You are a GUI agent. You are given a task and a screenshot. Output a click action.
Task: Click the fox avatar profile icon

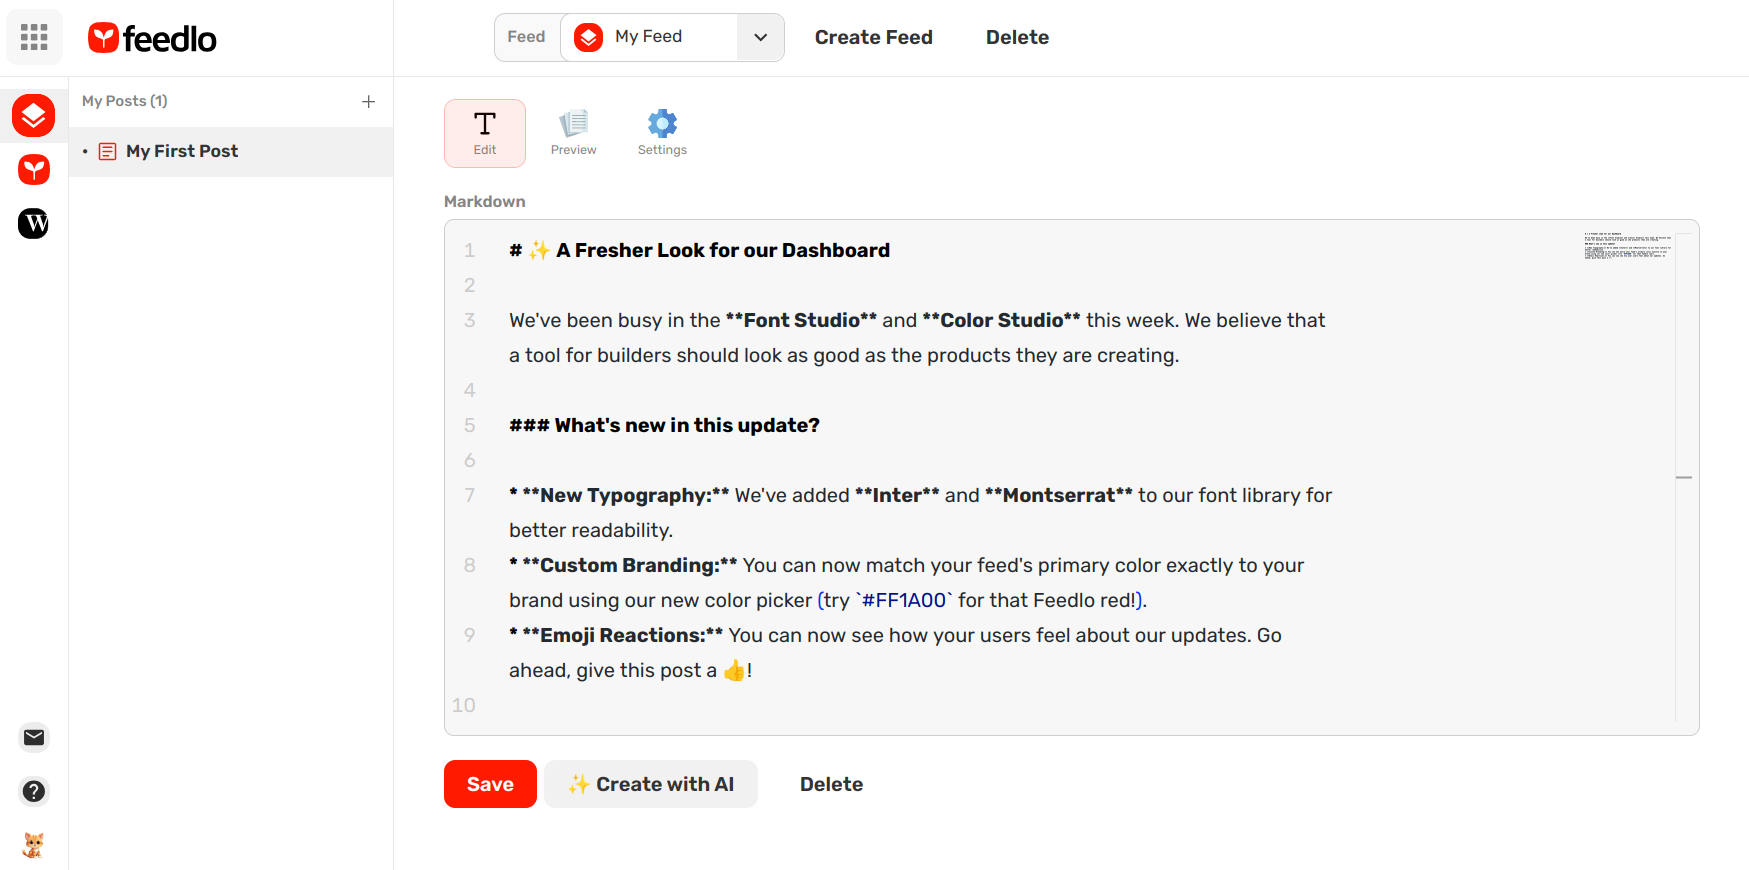coord(34,844)
